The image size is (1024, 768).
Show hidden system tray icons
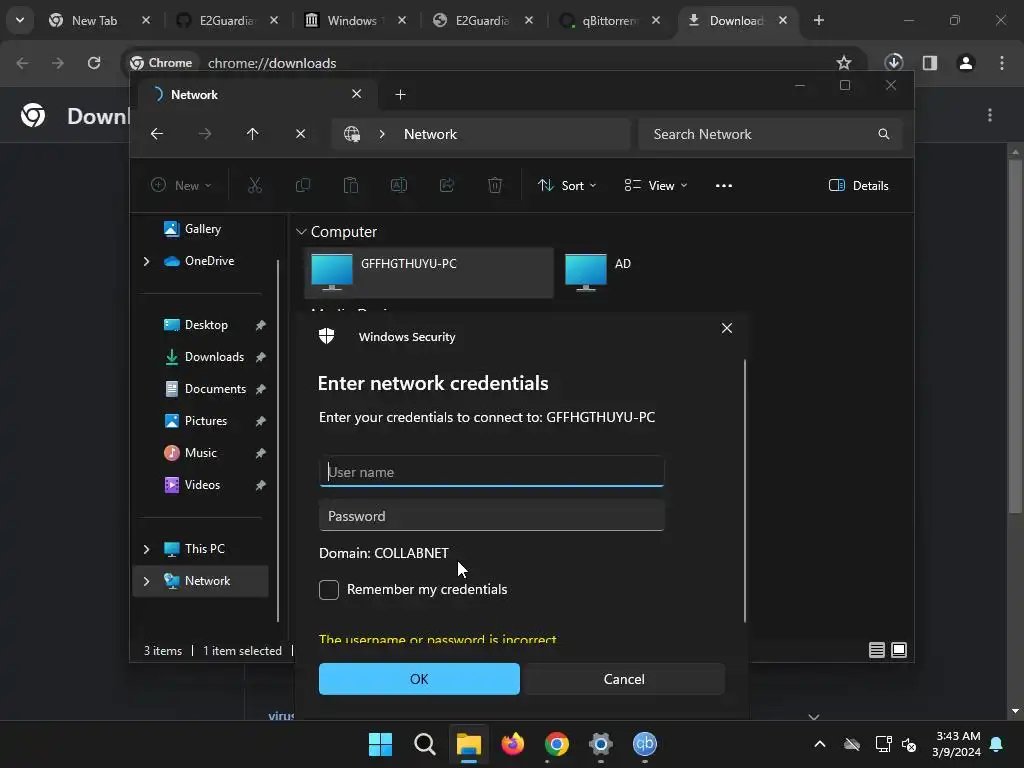coord(820,744)
